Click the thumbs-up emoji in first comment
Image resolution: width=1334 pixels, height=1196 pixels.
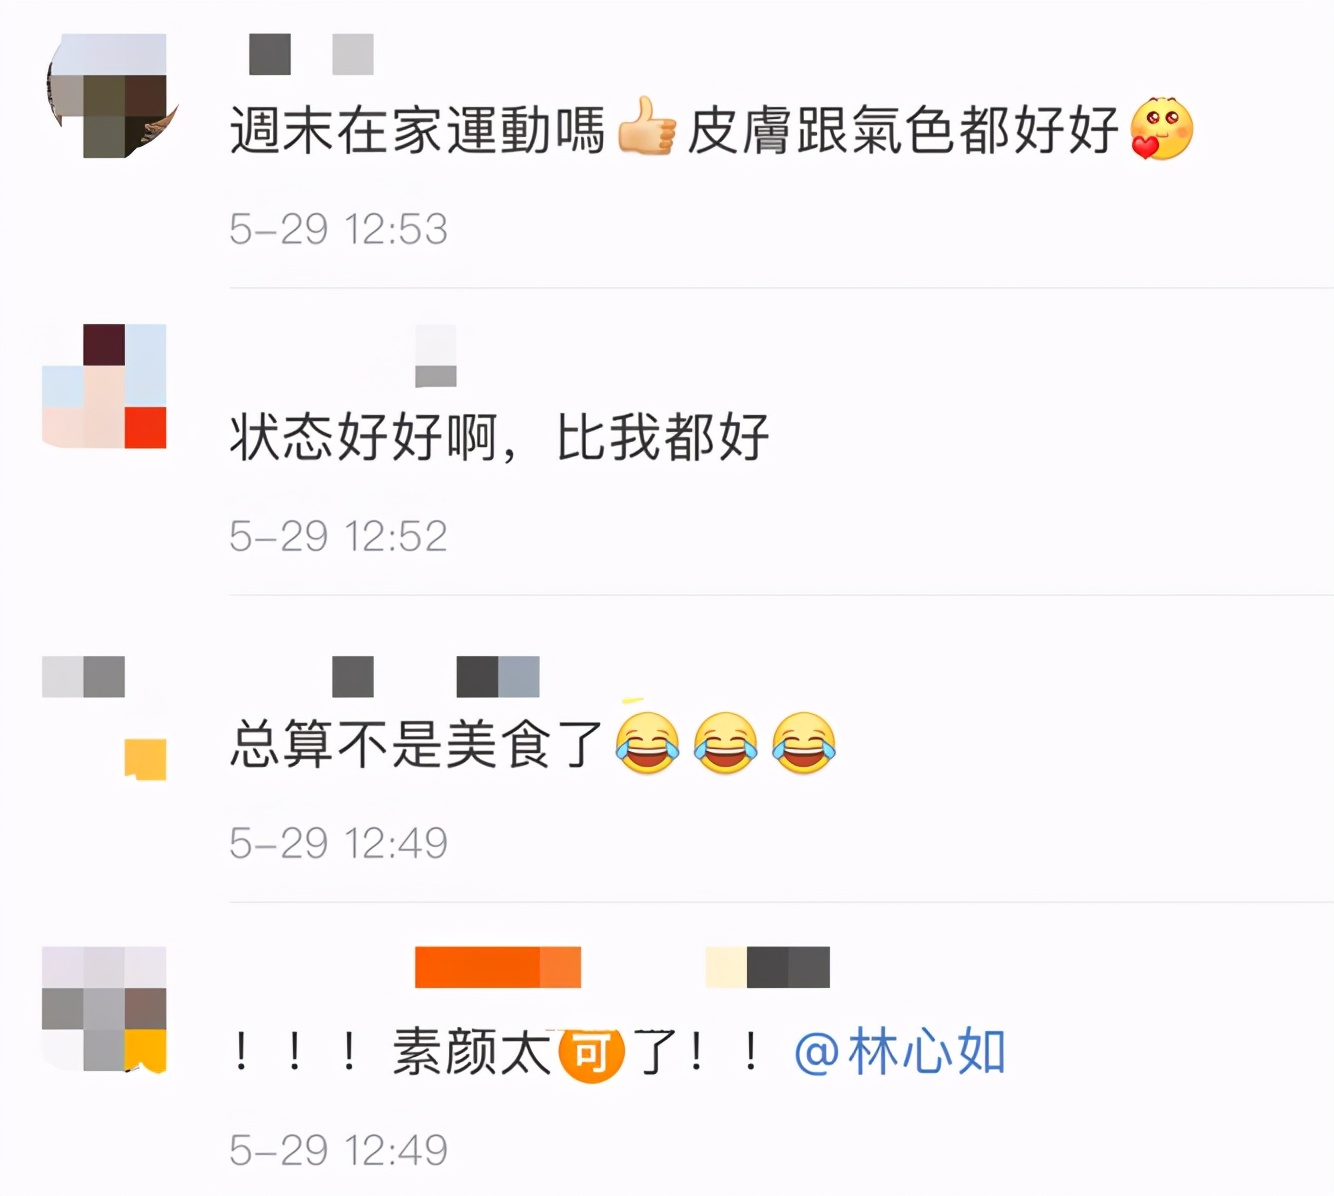[647, 127]
